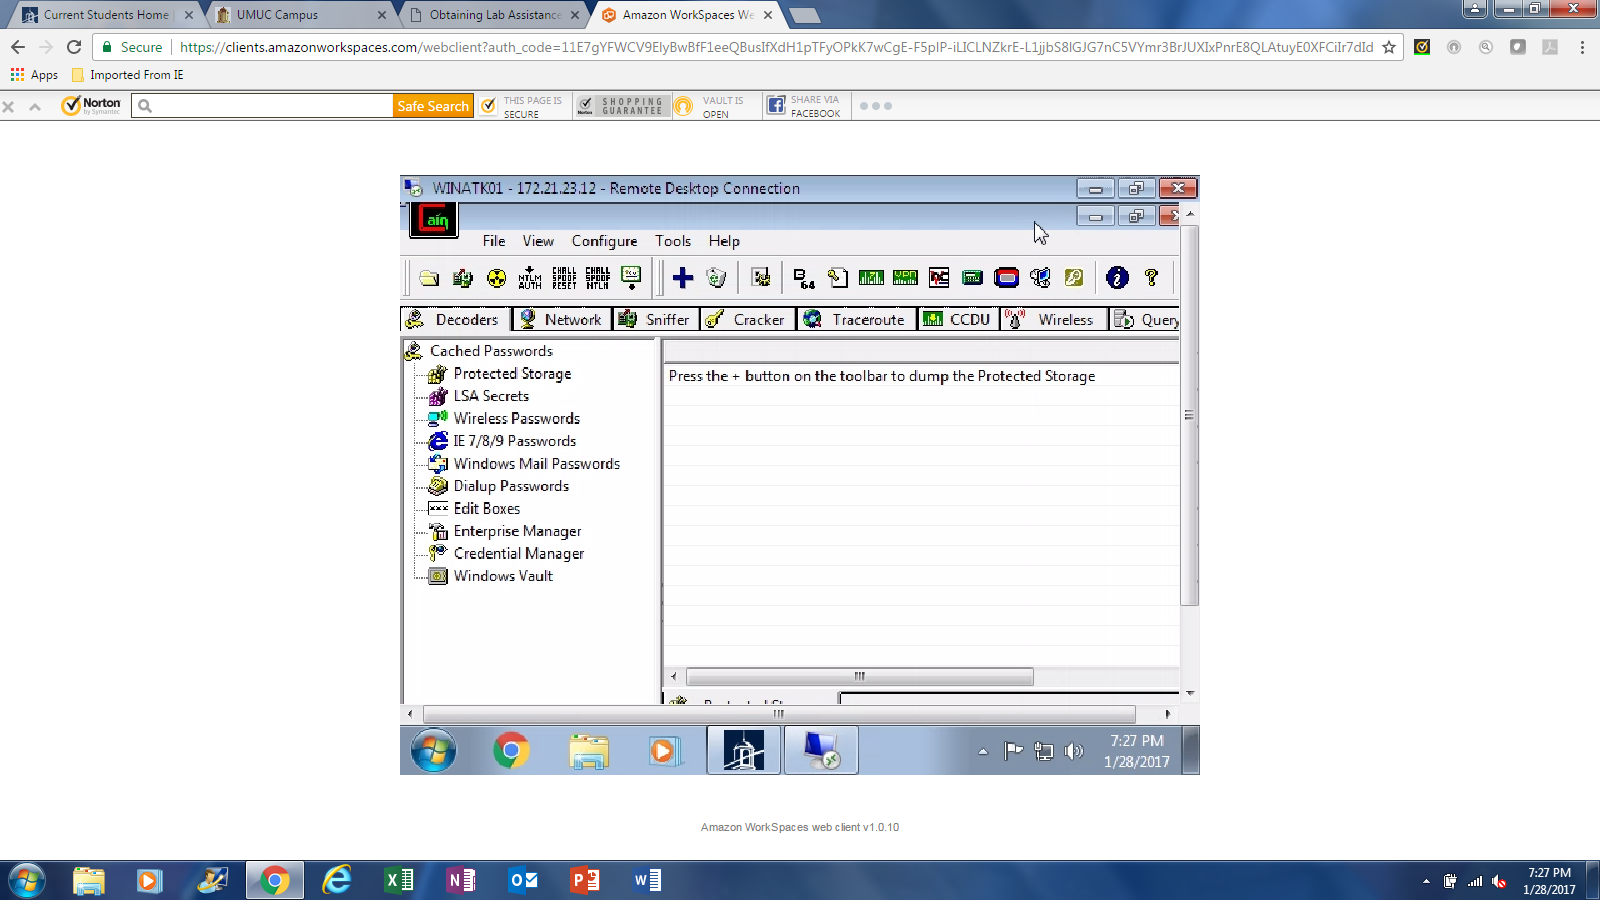Start the sniffer from the toolbar icon
The image size is (1600, 900).
(x=463, y=278)
